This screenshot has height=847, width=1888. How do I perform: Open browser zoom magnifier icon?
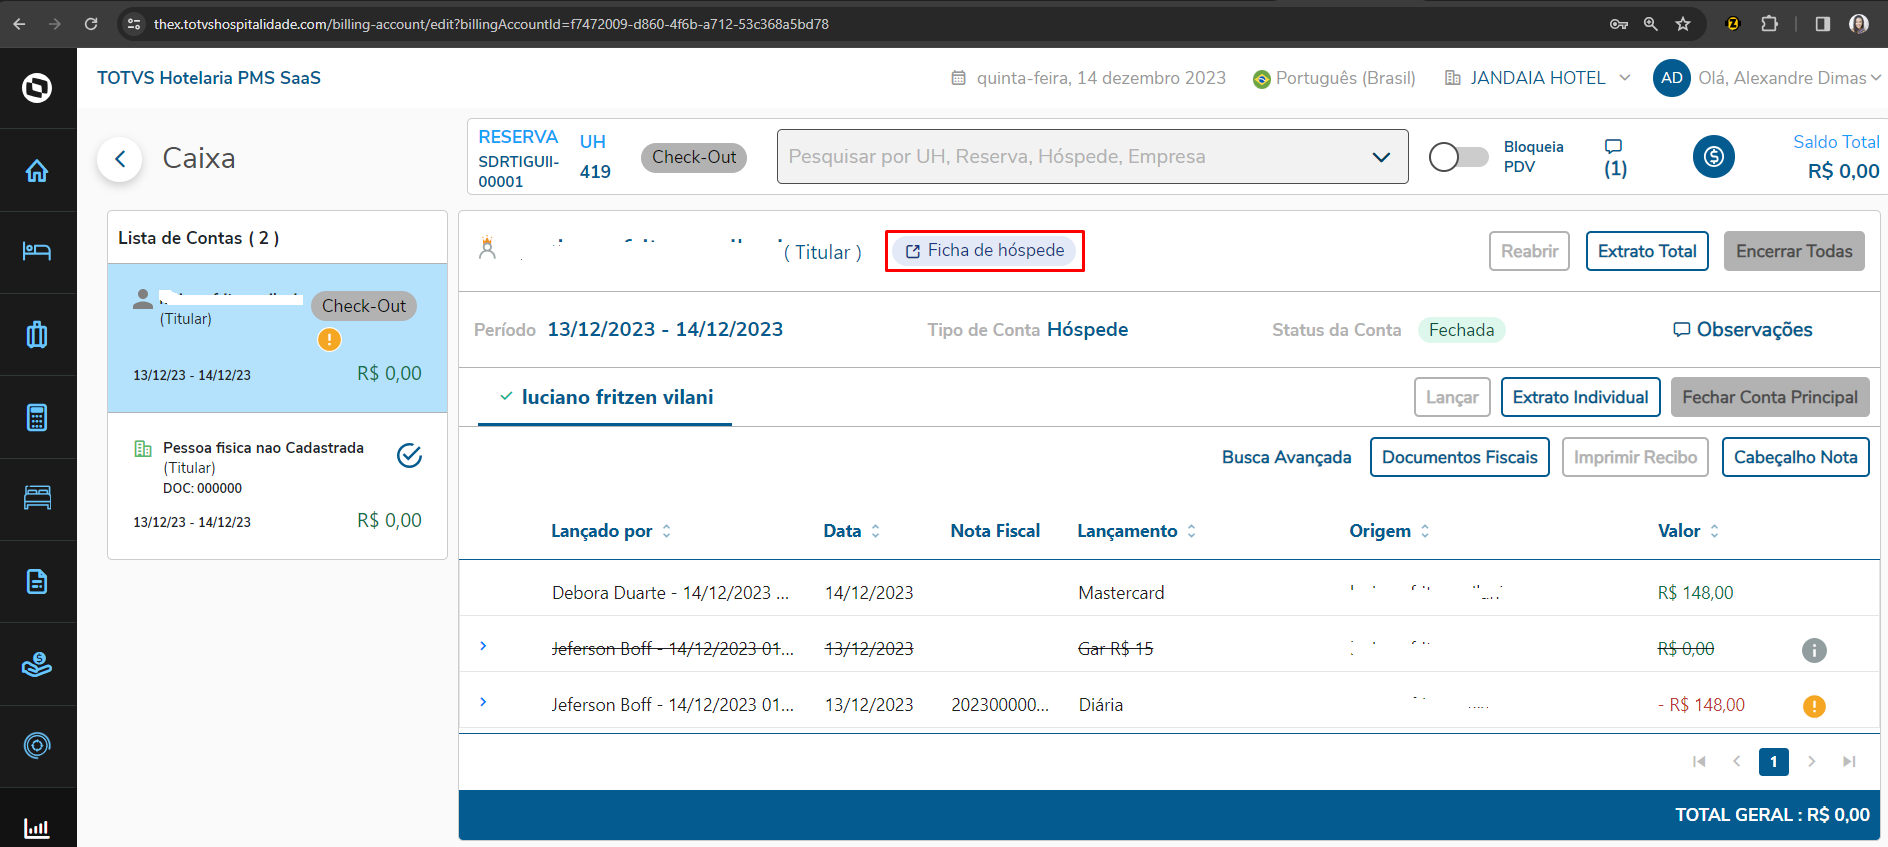[x=1651, y=24]
